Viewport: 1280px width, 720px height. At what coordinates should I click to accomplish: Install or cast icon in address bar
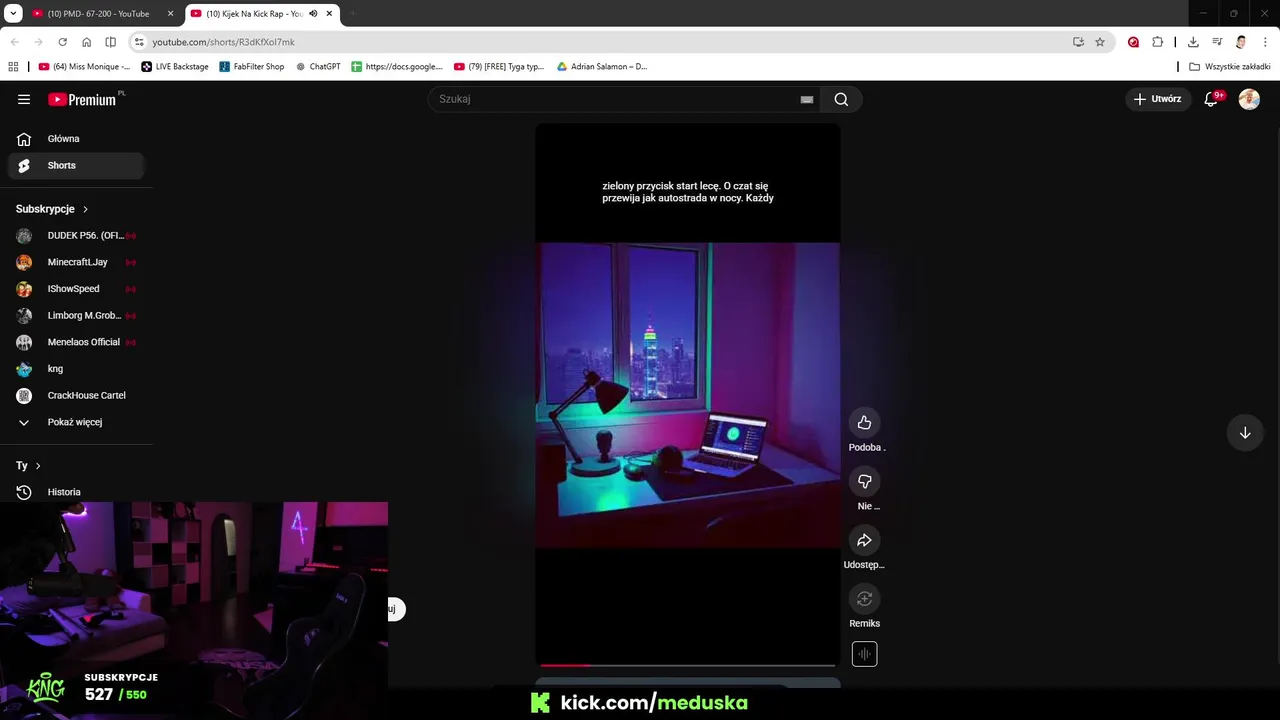click(1078, 42)
